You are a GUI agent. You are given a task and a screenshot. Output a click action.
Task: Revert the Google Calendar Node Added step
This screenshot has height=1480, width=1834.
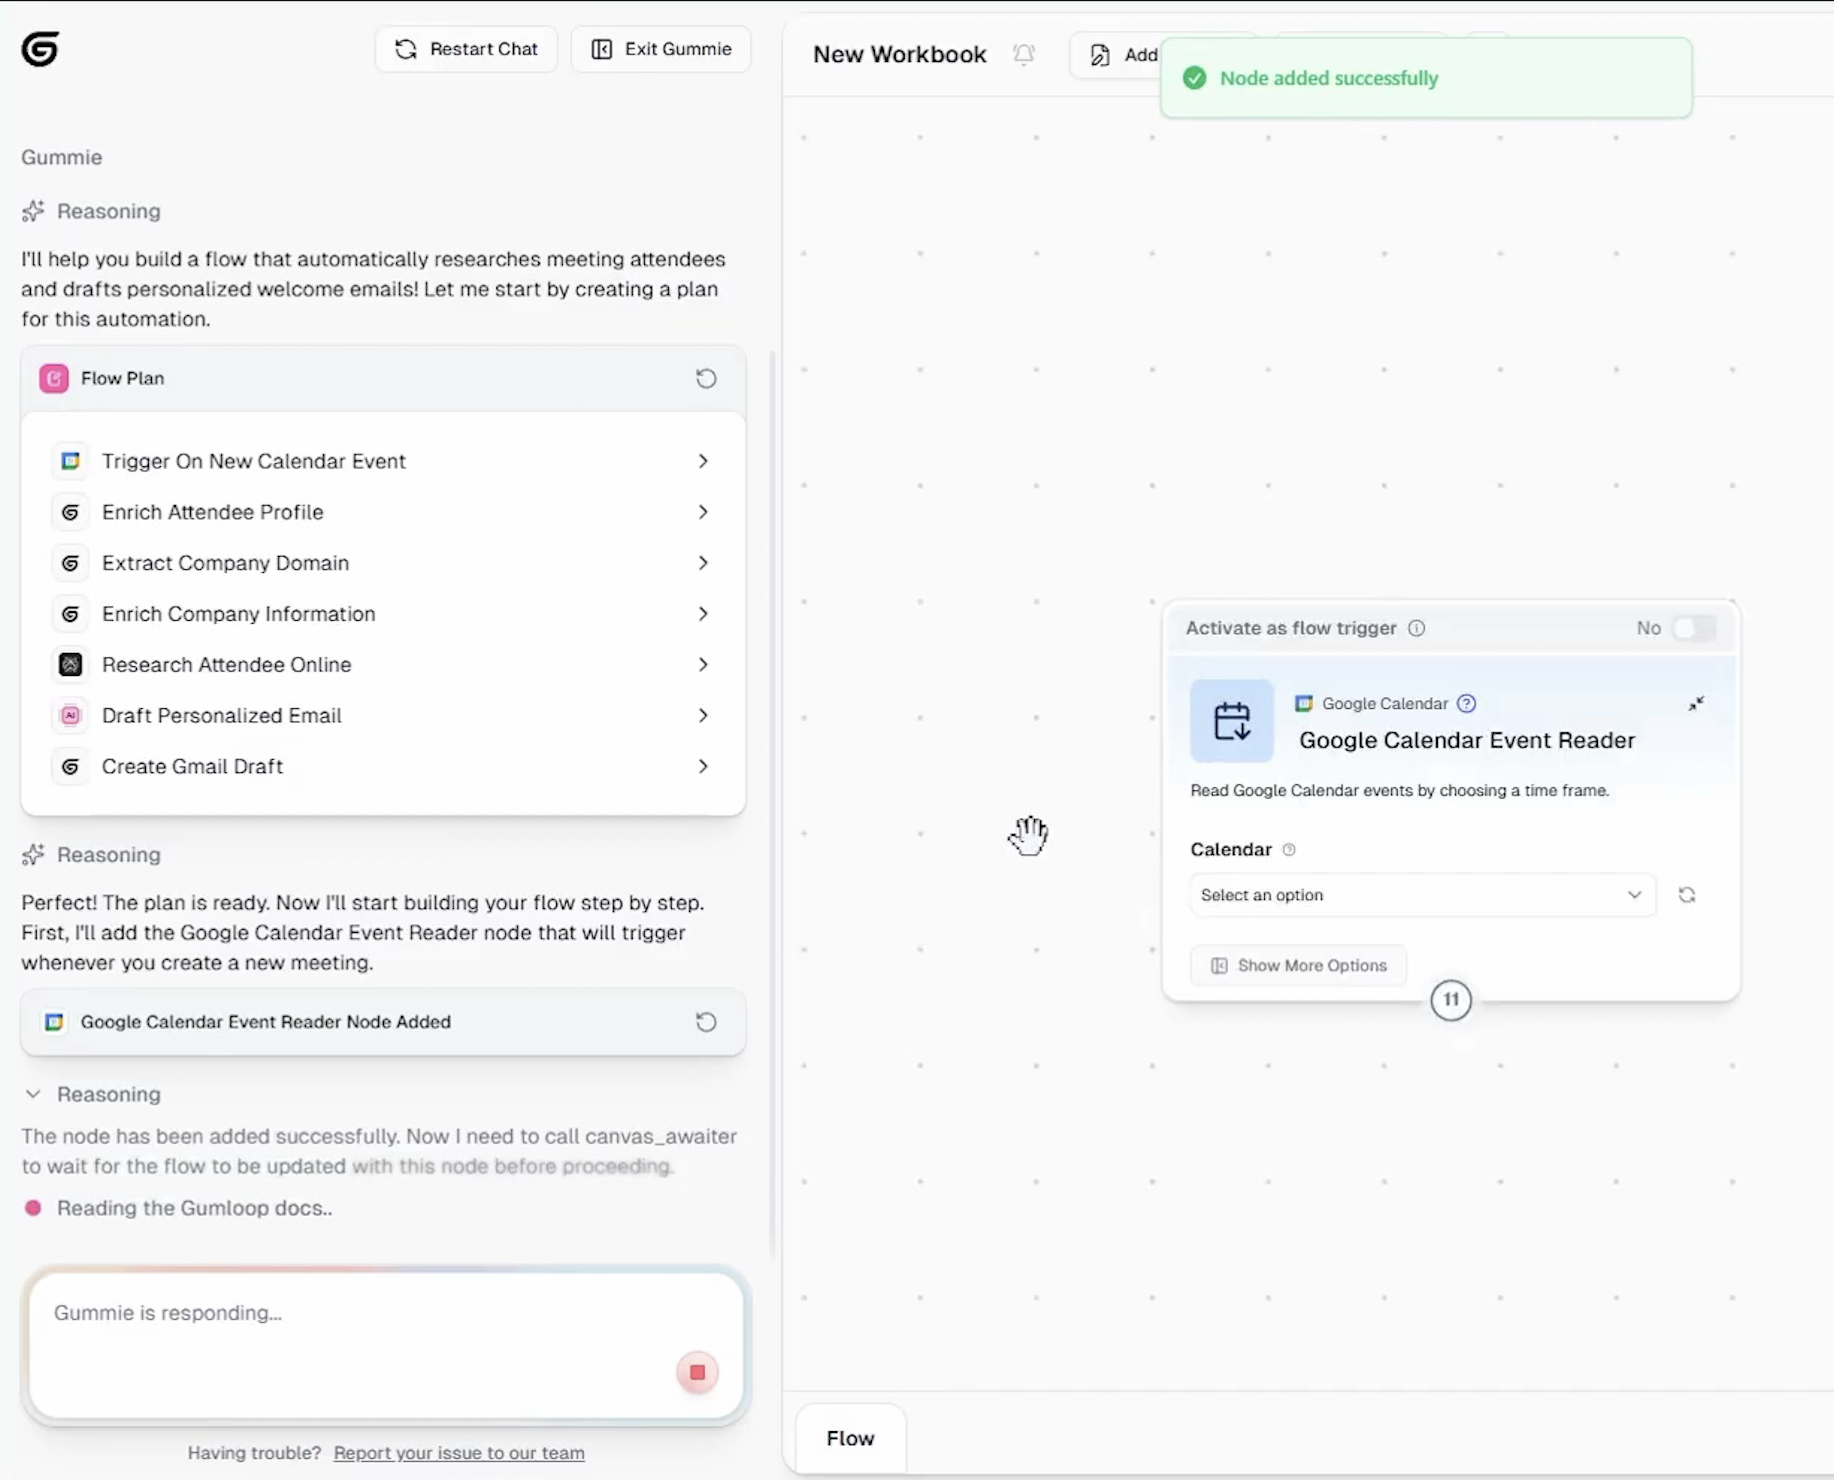(706, 1022)
